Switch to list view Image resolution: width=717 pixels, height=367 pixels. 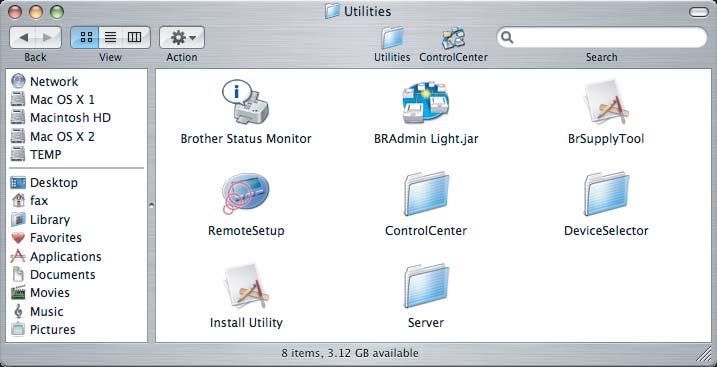pos(110,37)
